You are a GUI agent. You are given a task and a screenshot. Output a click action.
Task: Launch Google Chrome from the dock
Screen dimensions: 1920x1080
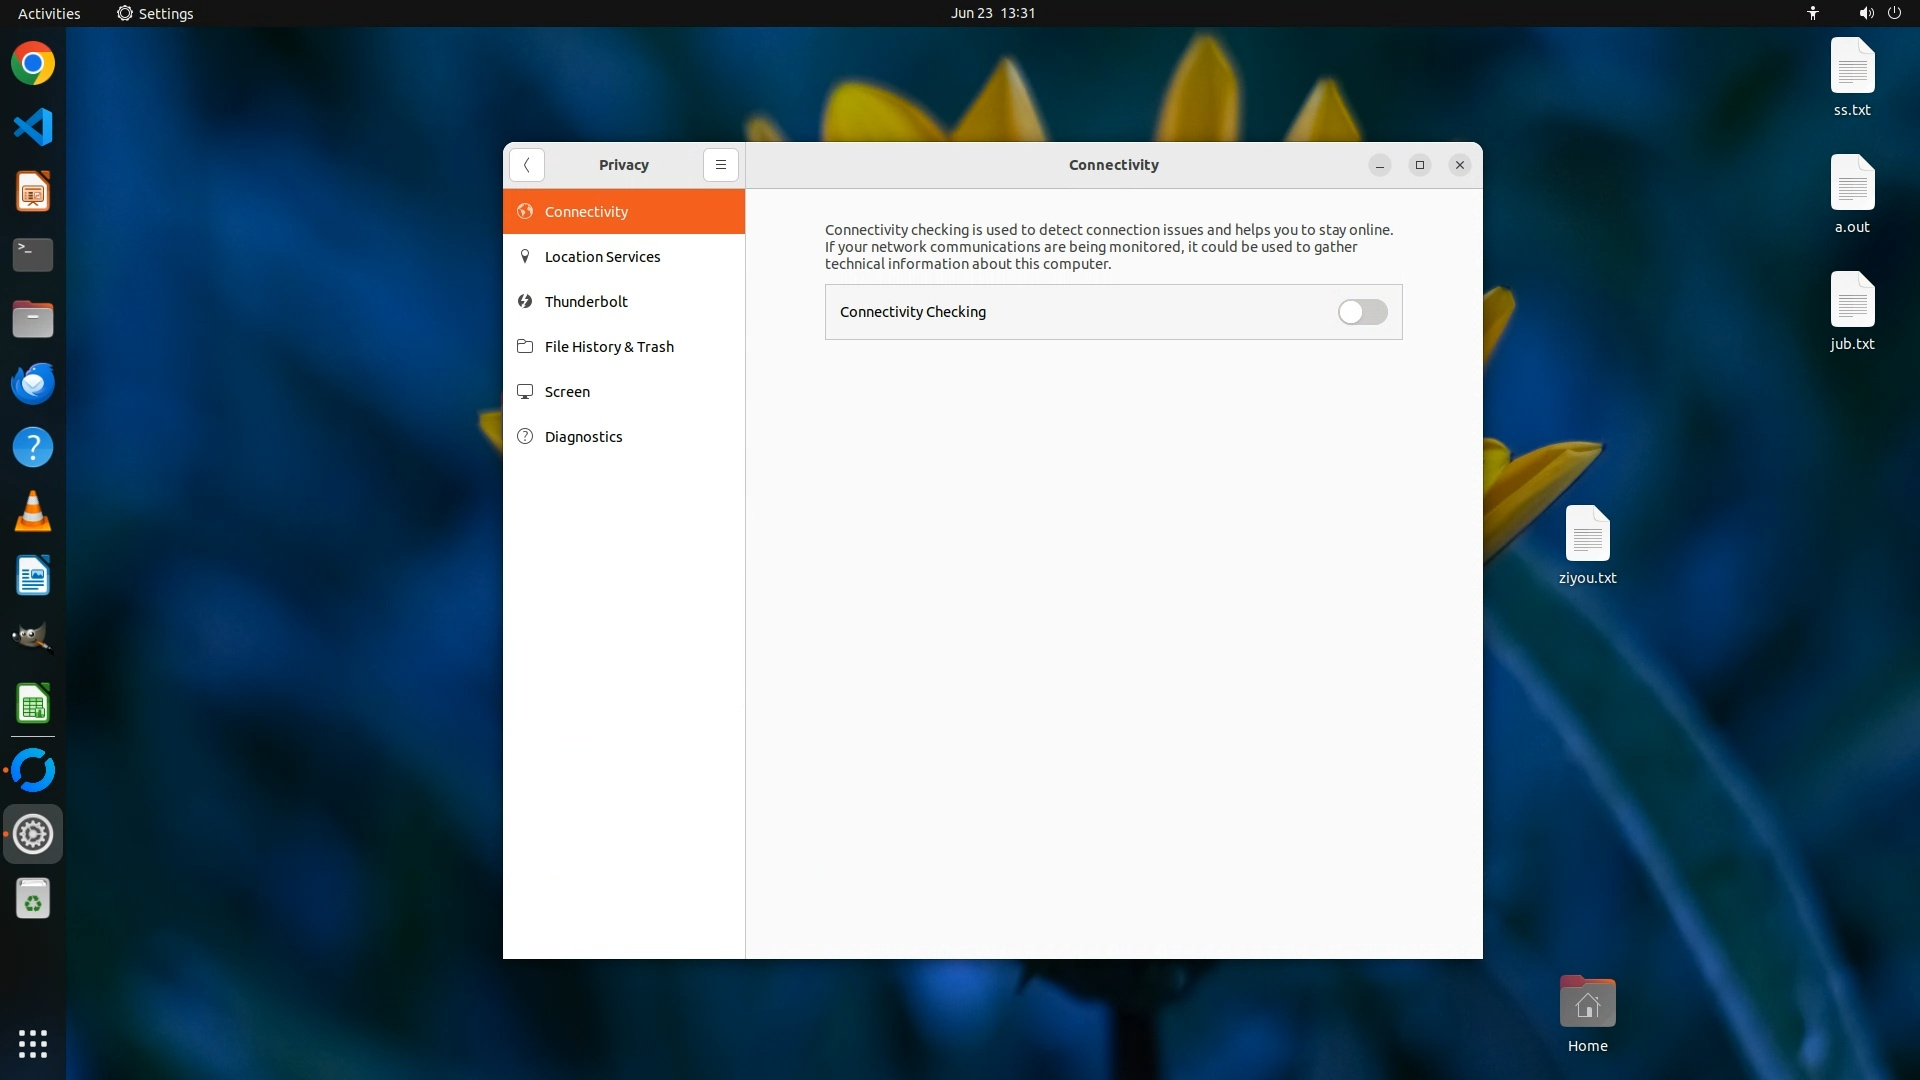[x=33, y=64]
